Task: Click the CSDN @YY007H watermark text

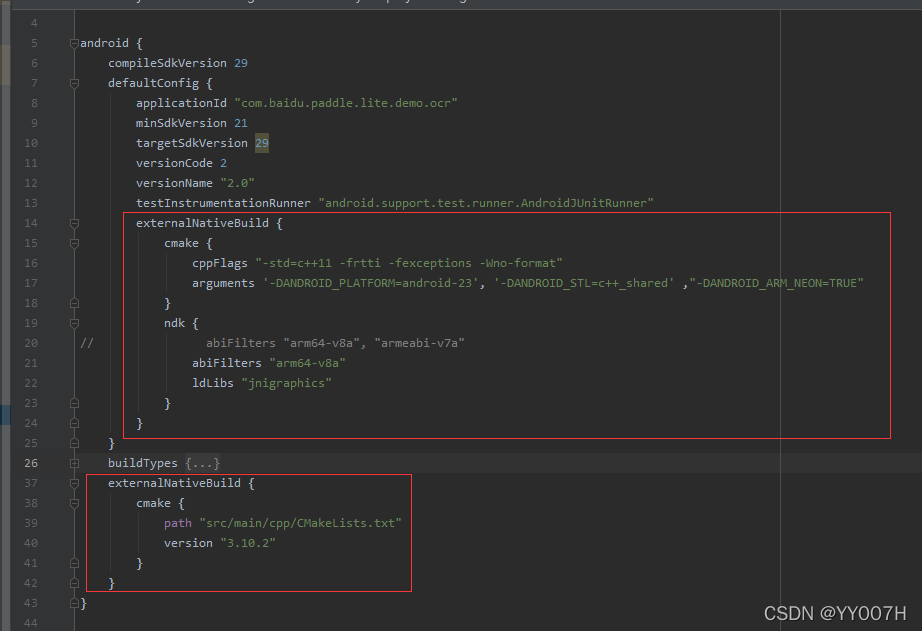Action: click(x=835, y=610)
